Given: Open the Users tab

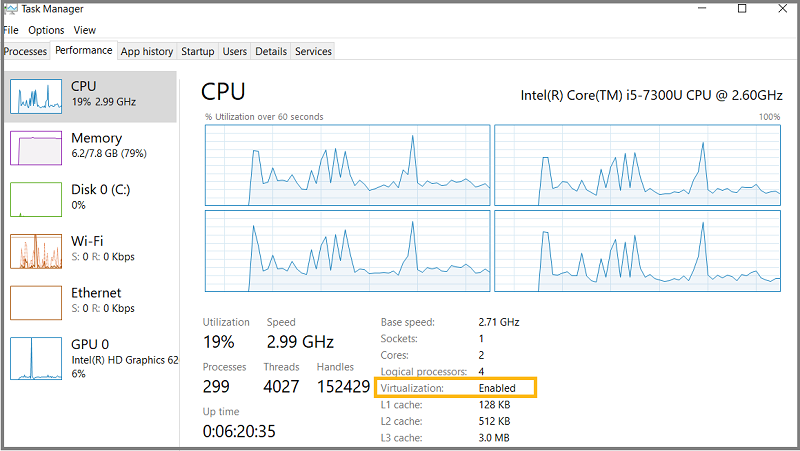Looking at the screenshot, I should pos(235,51).
